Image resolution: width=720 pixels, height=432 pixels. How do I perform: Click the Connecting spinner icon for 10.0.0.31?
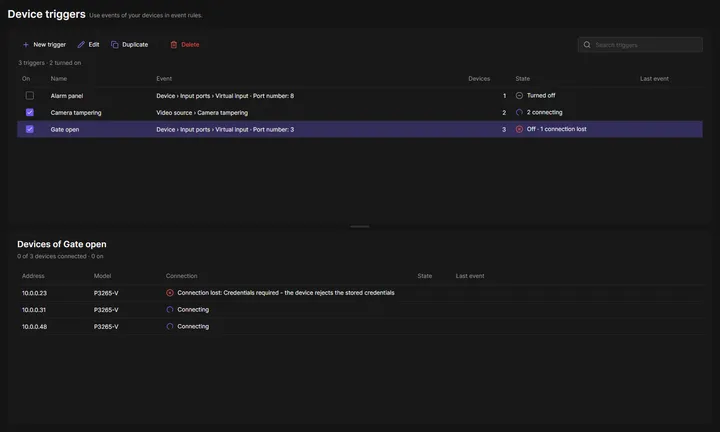(170, 309)
